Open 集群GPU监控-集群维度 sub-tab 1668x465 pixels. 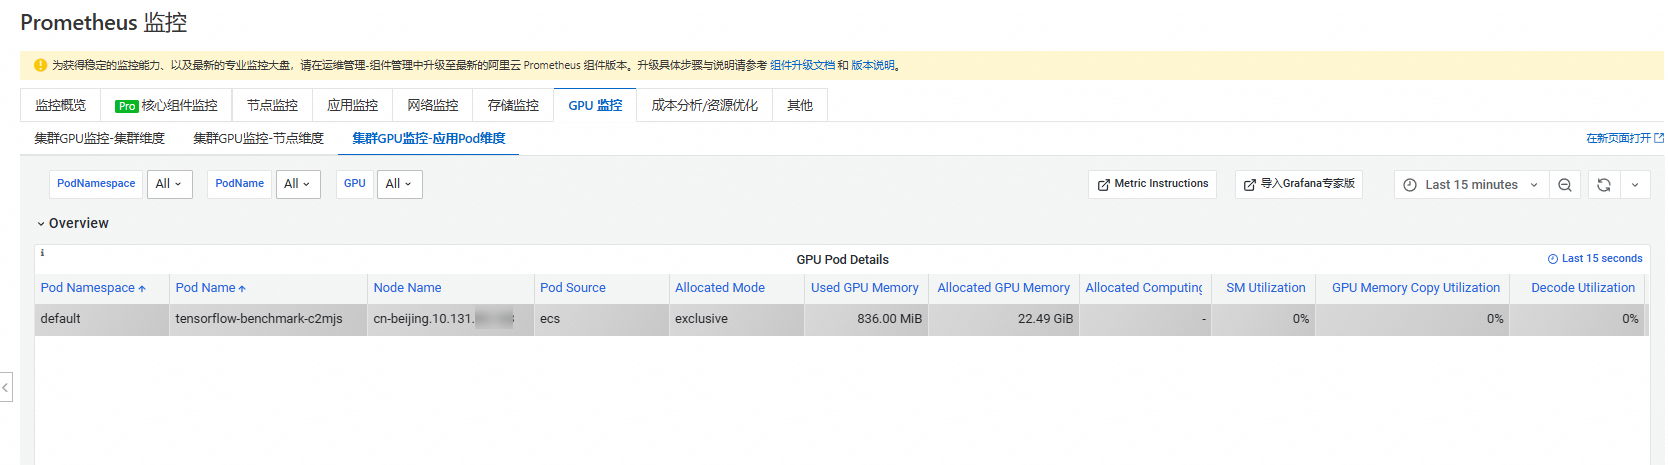tap(99, 138)
